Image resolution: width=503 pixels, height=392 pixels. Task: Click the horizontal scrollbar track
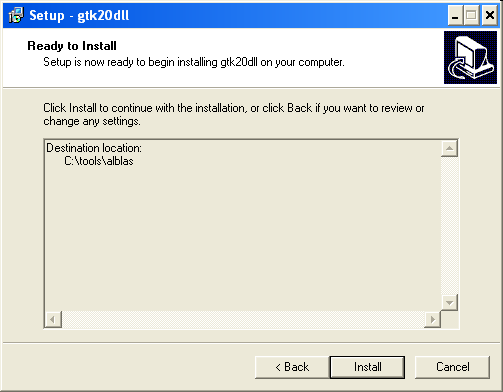[243, 319]
